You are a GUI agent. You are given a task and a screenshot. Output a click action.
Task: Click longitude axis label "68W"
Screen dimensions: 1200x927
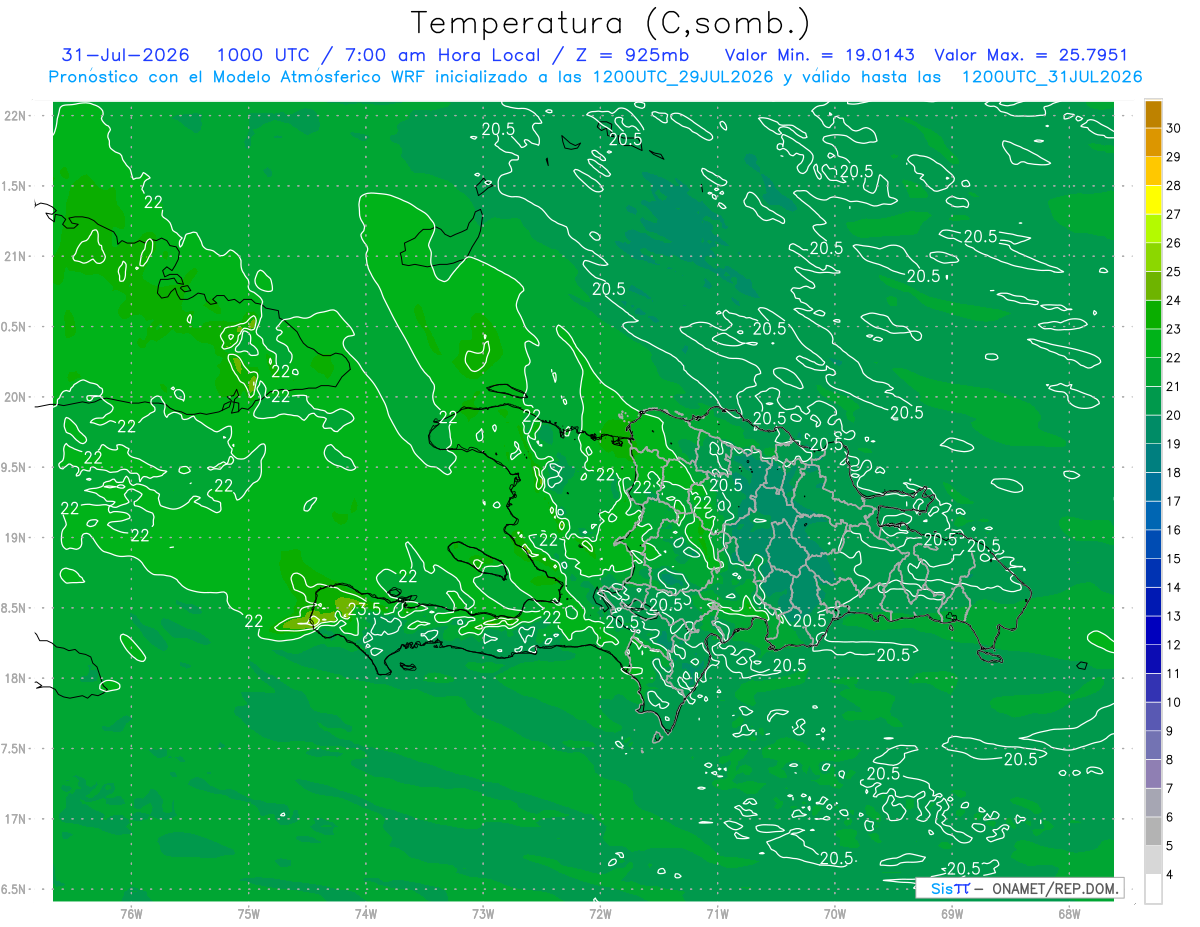(x=1068, y=913)
